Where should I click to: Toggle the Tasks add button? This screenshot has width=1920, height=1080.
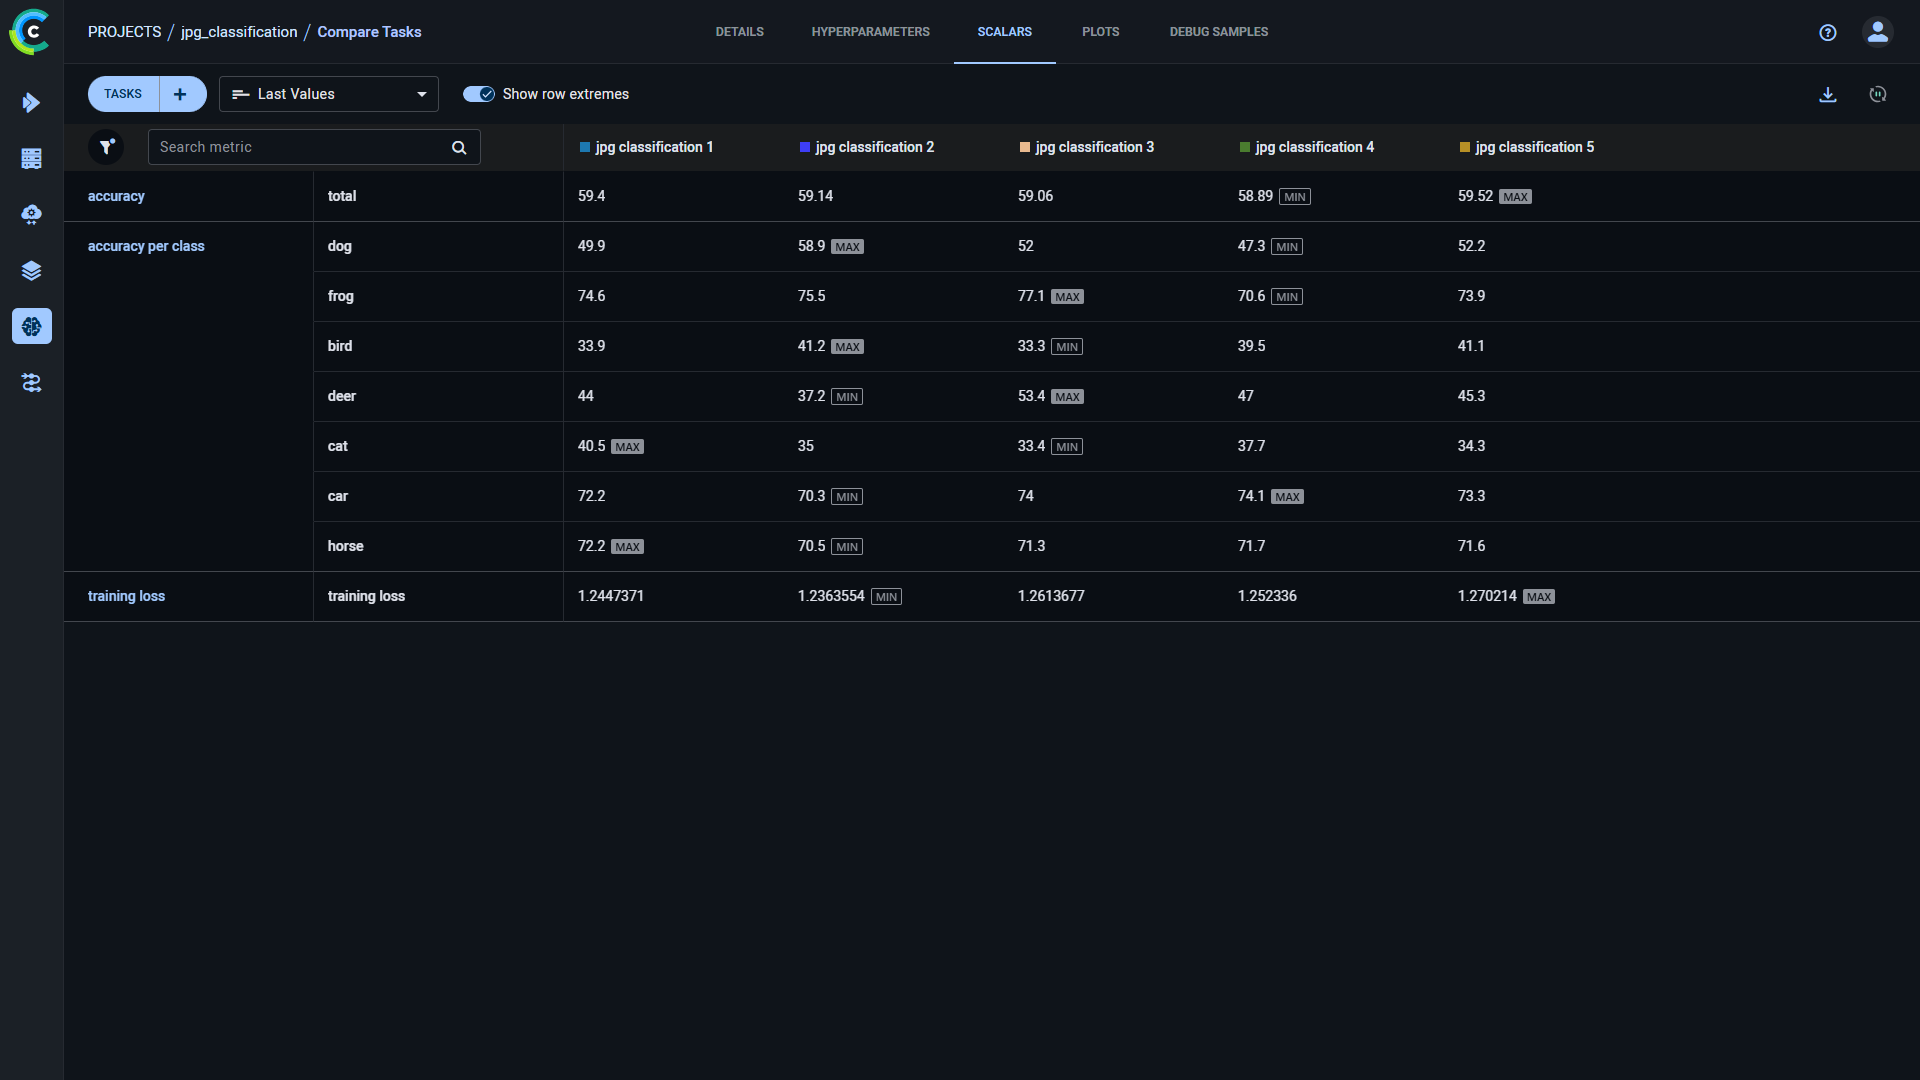click(x=179, y=94)
